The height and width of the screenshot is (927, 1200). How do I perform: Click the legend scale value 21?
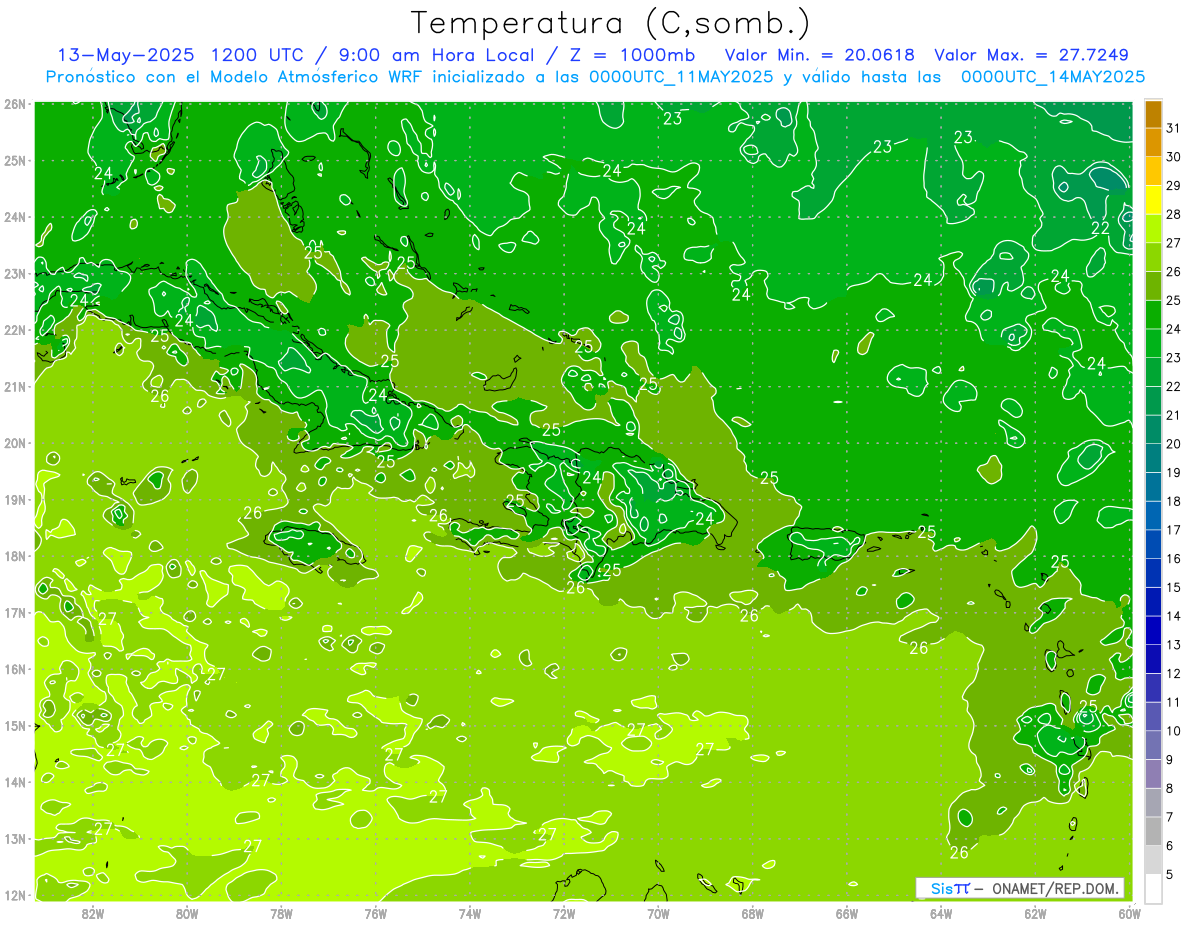point(1174,415)
